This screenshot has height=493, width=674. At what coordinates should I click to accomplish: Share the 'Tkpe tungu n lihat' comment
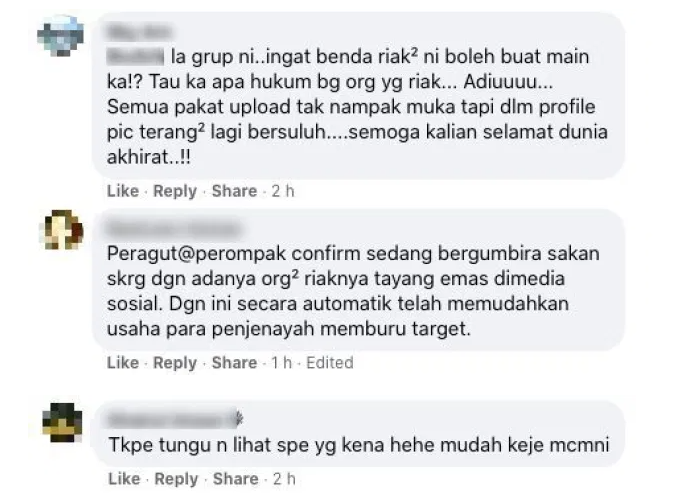click(236, 479)
